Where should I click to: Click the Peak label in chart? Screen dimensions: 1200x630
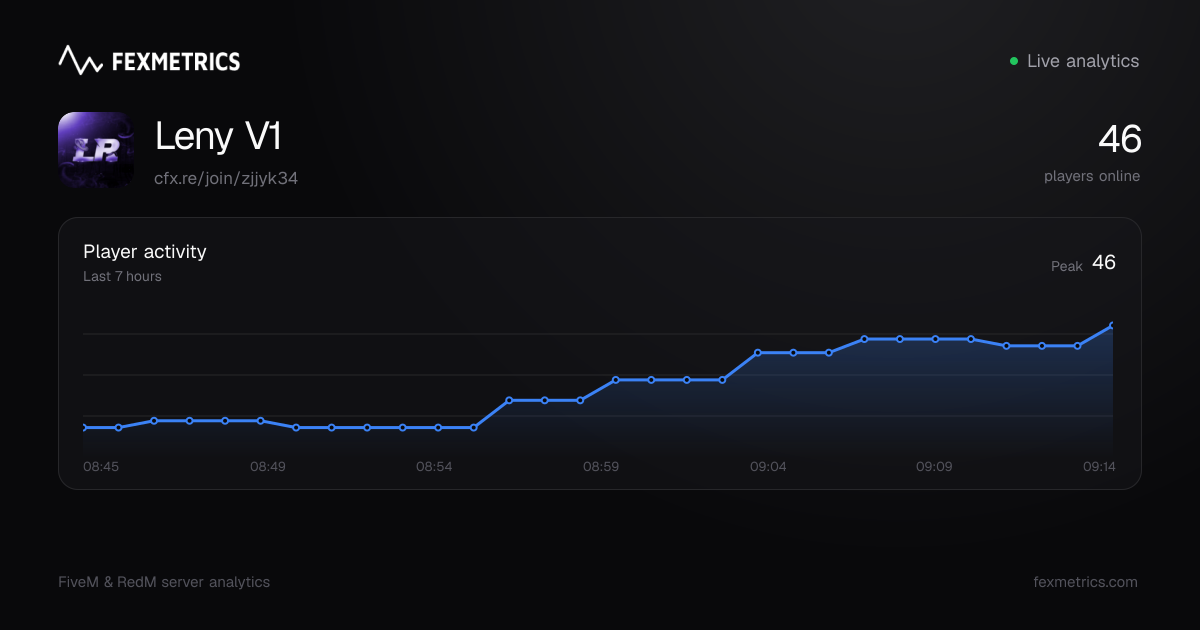click(x=1067, y=266)
